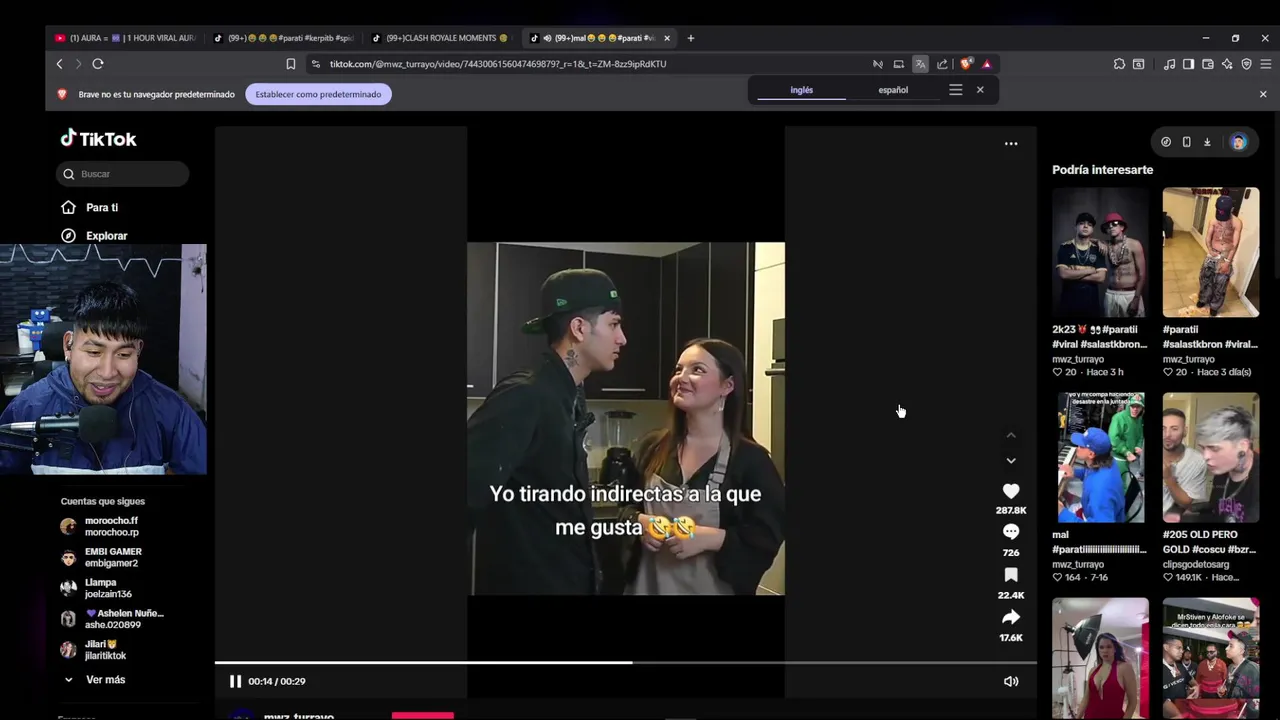This screenshot has width=1280, height=720.
Task: Open comments via the speech bubble icon
Action: (x=1011, y=532)
